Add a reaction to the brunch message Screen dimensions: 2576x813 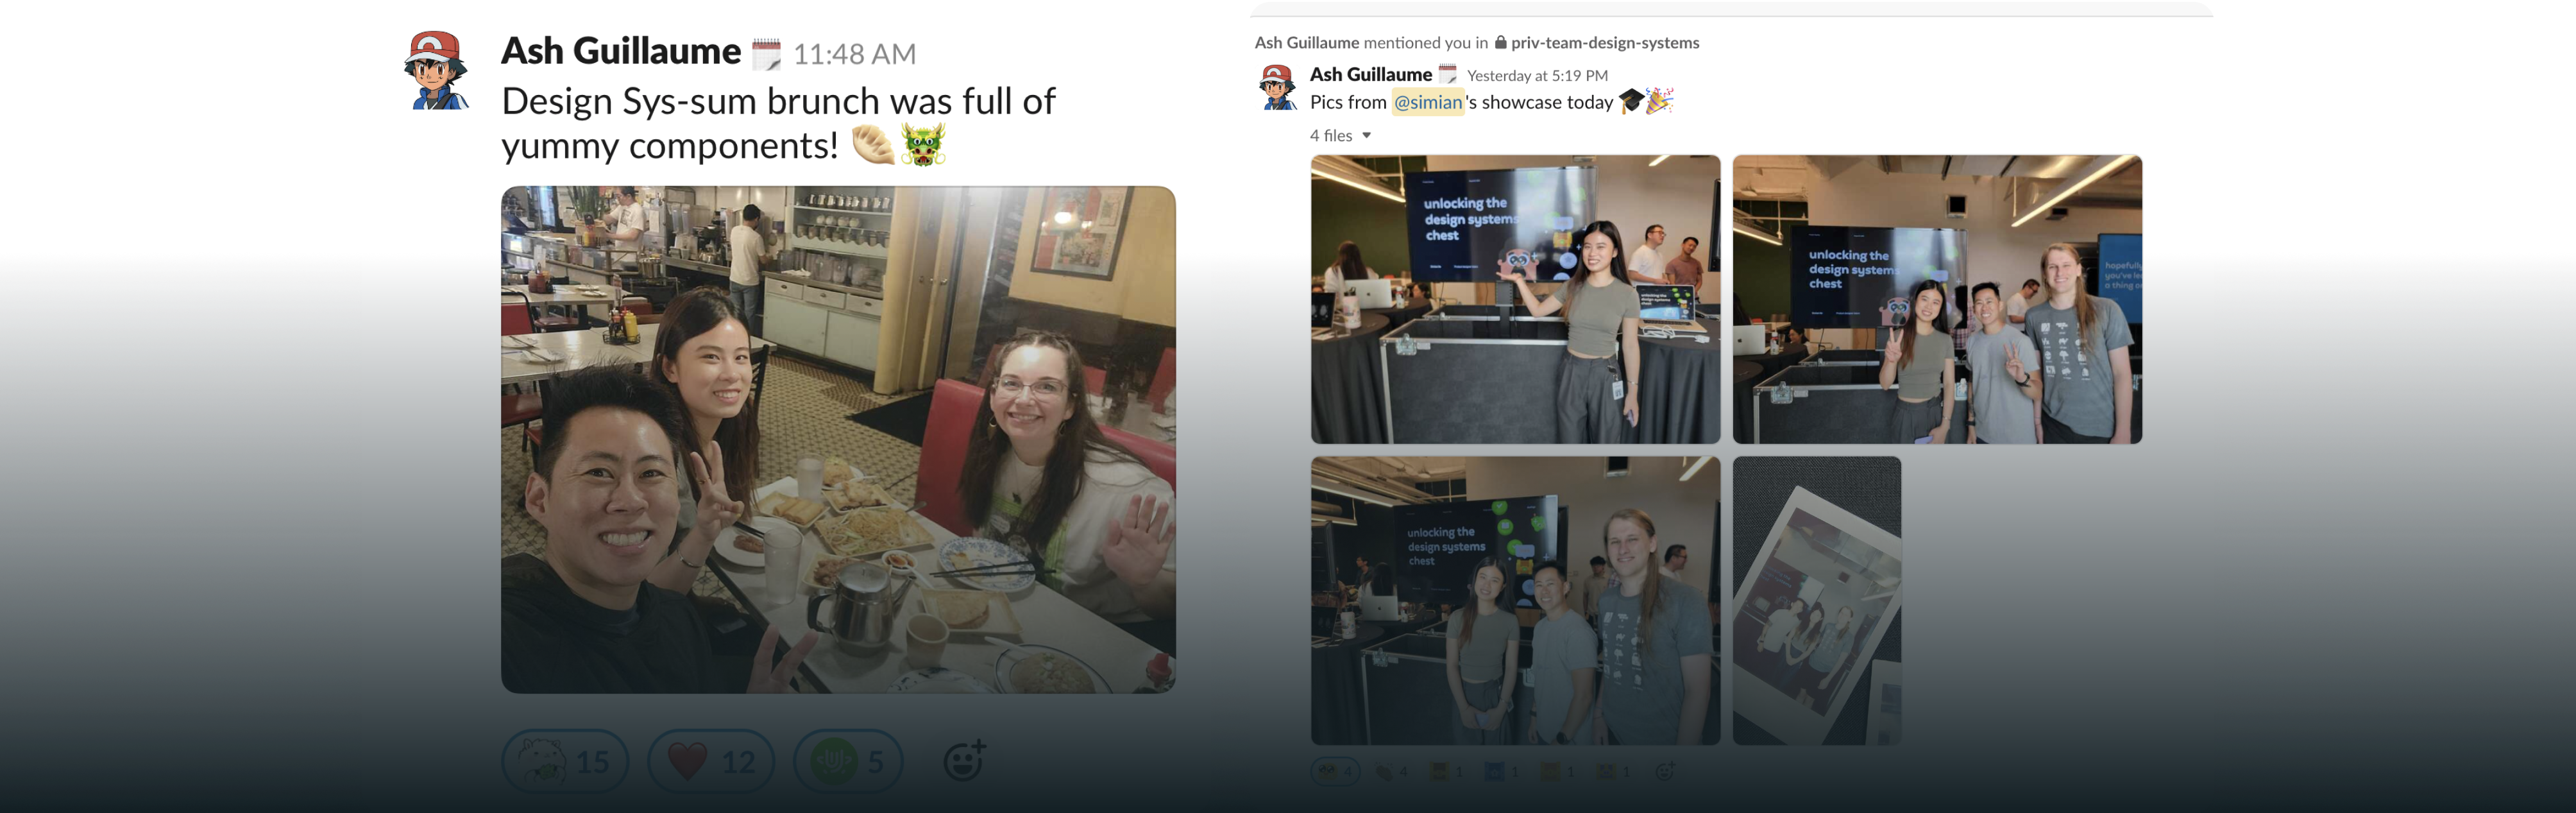(x=965, y=761)
